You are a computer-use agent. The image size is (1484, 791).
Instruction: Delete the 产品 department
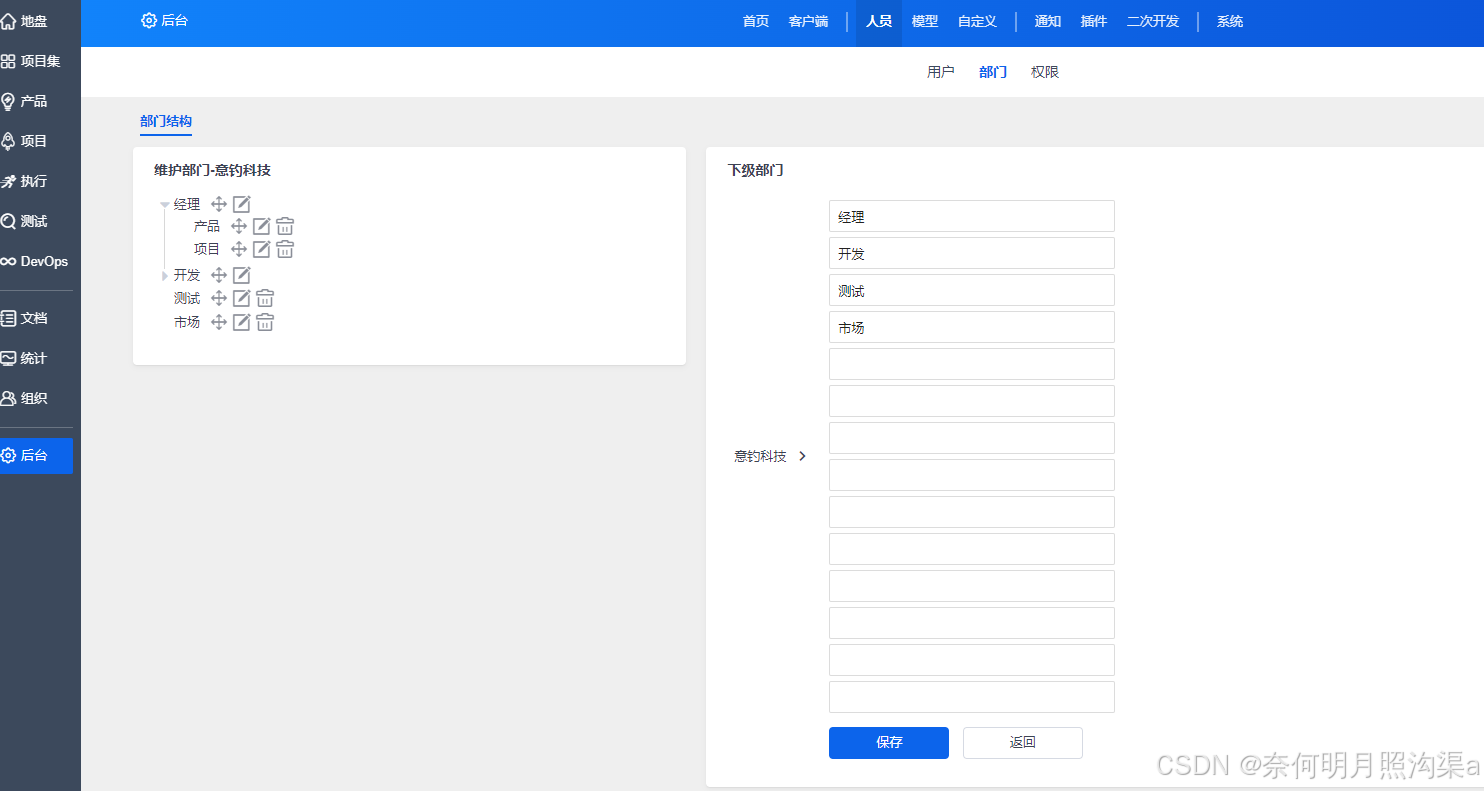coord(285,226)
